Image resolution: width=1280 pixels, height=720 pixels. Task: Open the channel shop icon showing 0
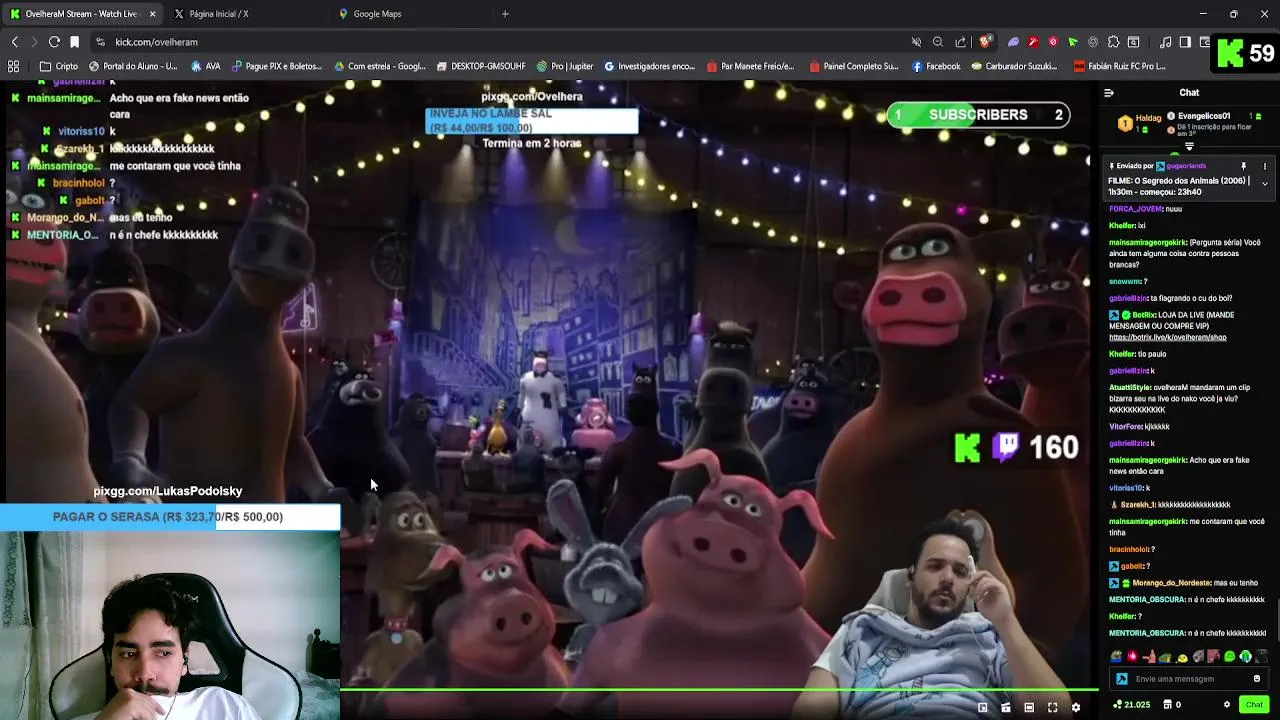(1173, 705)
